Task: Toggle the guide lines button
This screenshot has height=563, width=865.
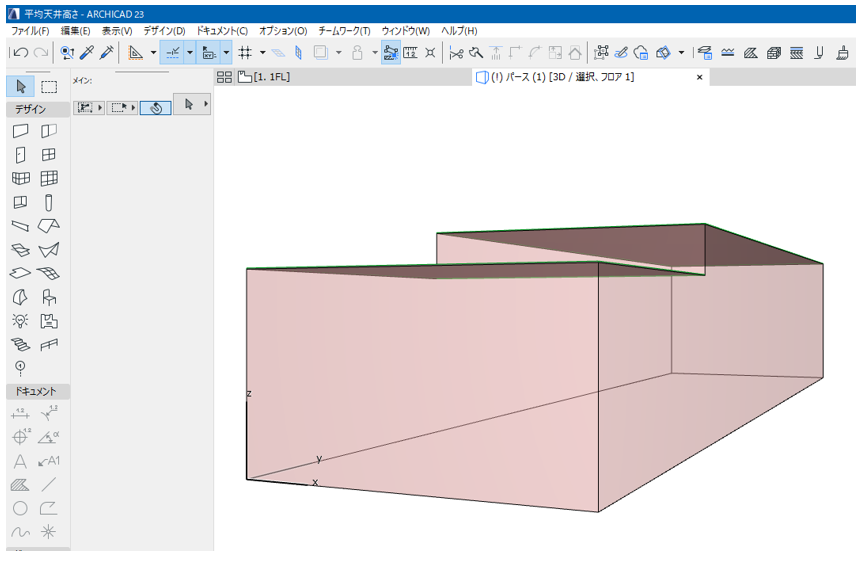Action: tap(172, 52)
